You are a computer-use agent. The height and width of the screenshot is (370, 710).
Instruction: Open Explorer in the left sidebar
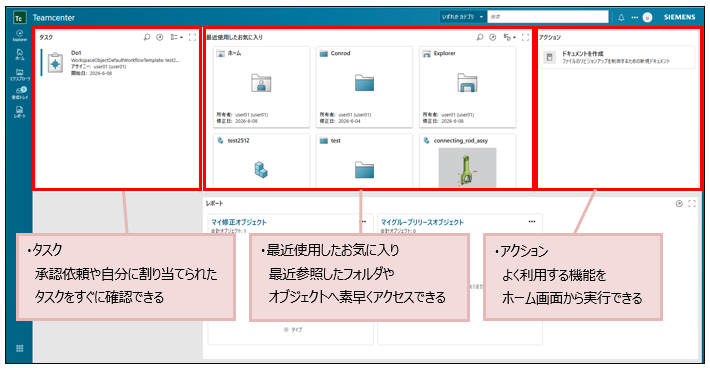point(19,35)
